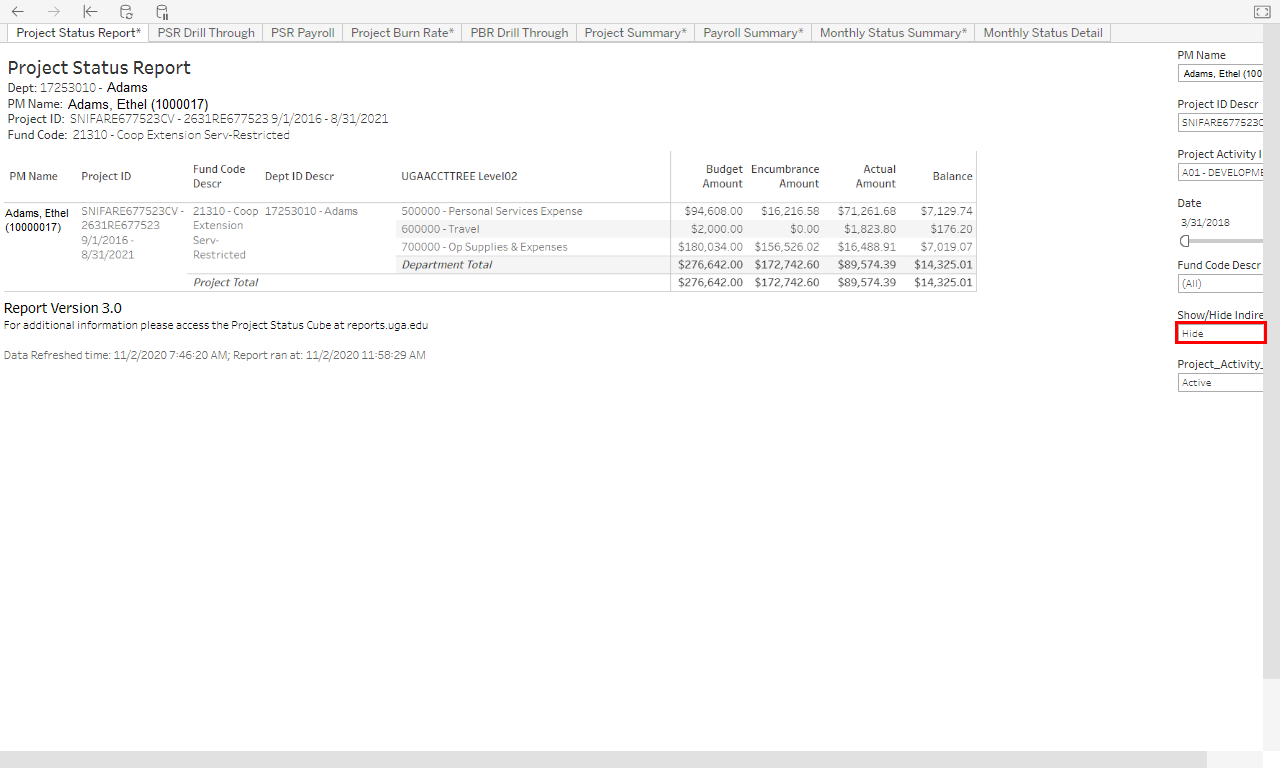Click the Actual Amount column header
Screen dimensions: 1280x768
coord(876,176)
